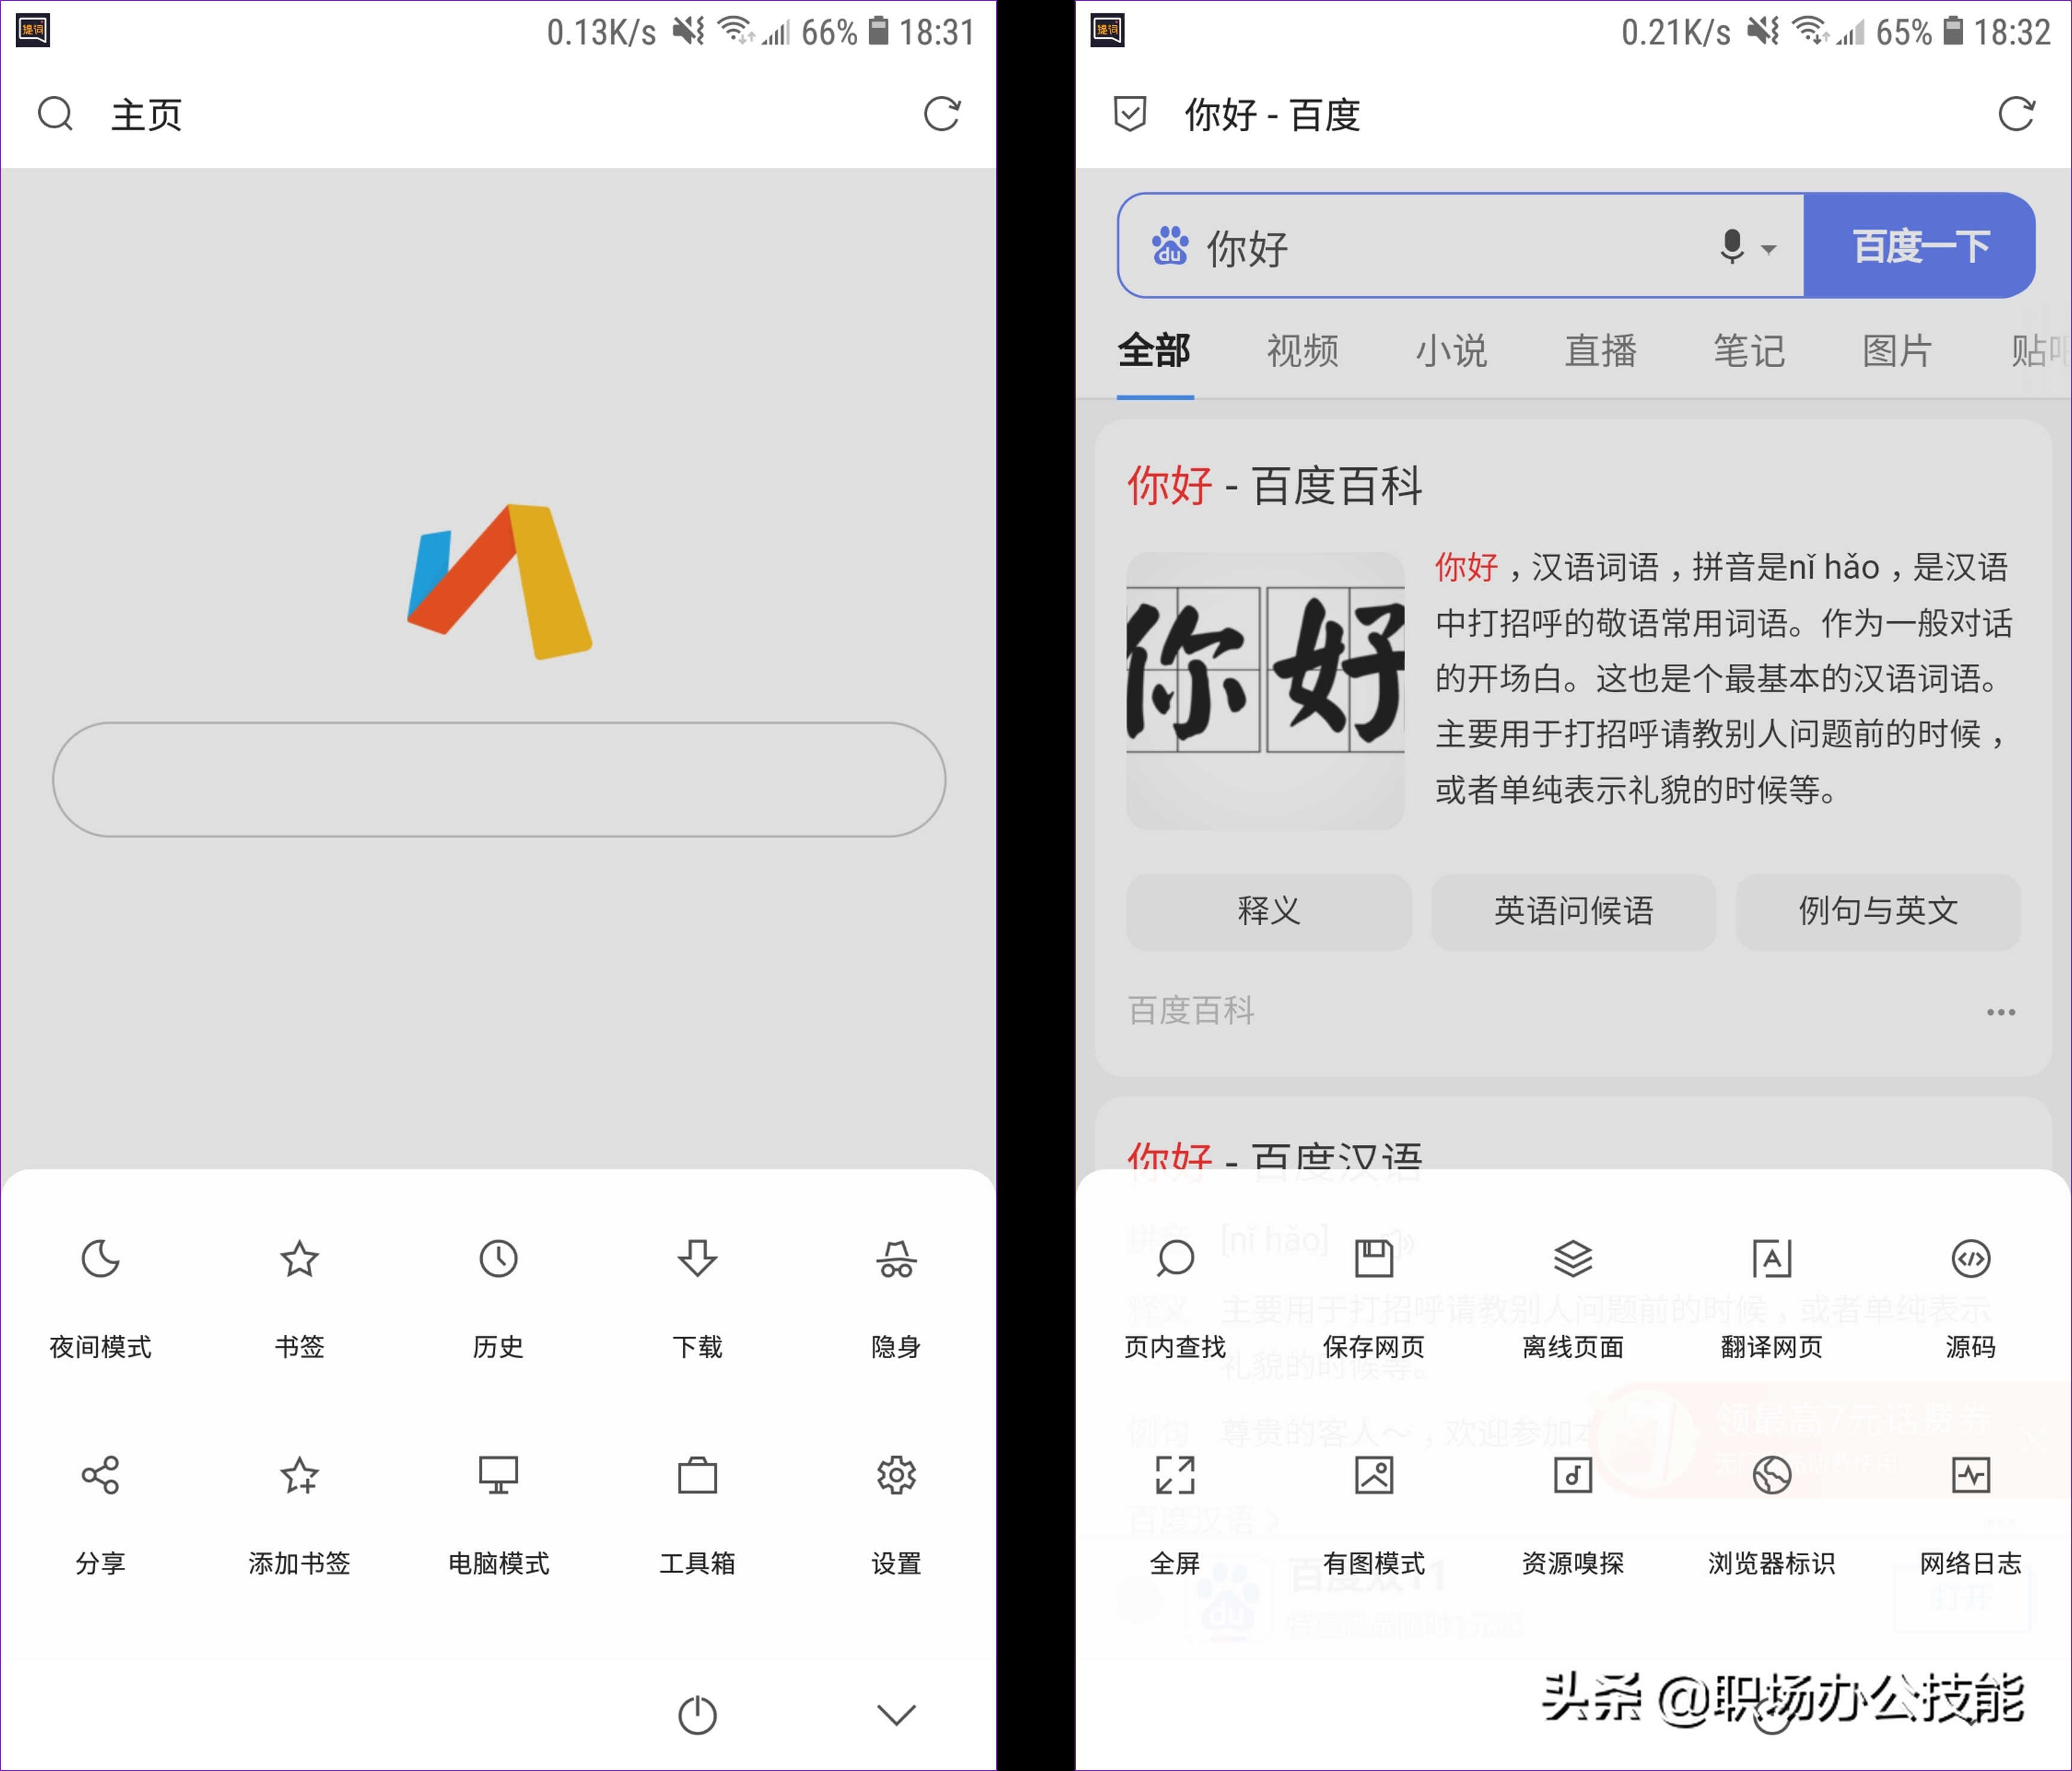This screenshot has width=2072, height=1771.
Task: Open History clock icon (历史)
Action: pyautogui.click(x=498, y=1259)
